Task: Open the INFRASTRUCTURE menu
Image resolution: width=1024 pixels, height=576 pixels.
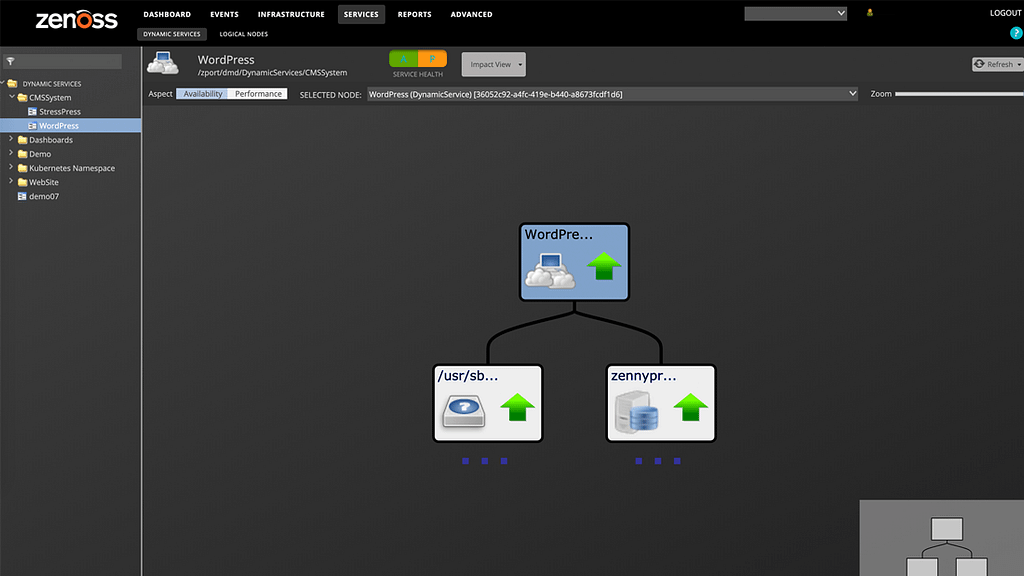Action: click(x=291, y=14)
